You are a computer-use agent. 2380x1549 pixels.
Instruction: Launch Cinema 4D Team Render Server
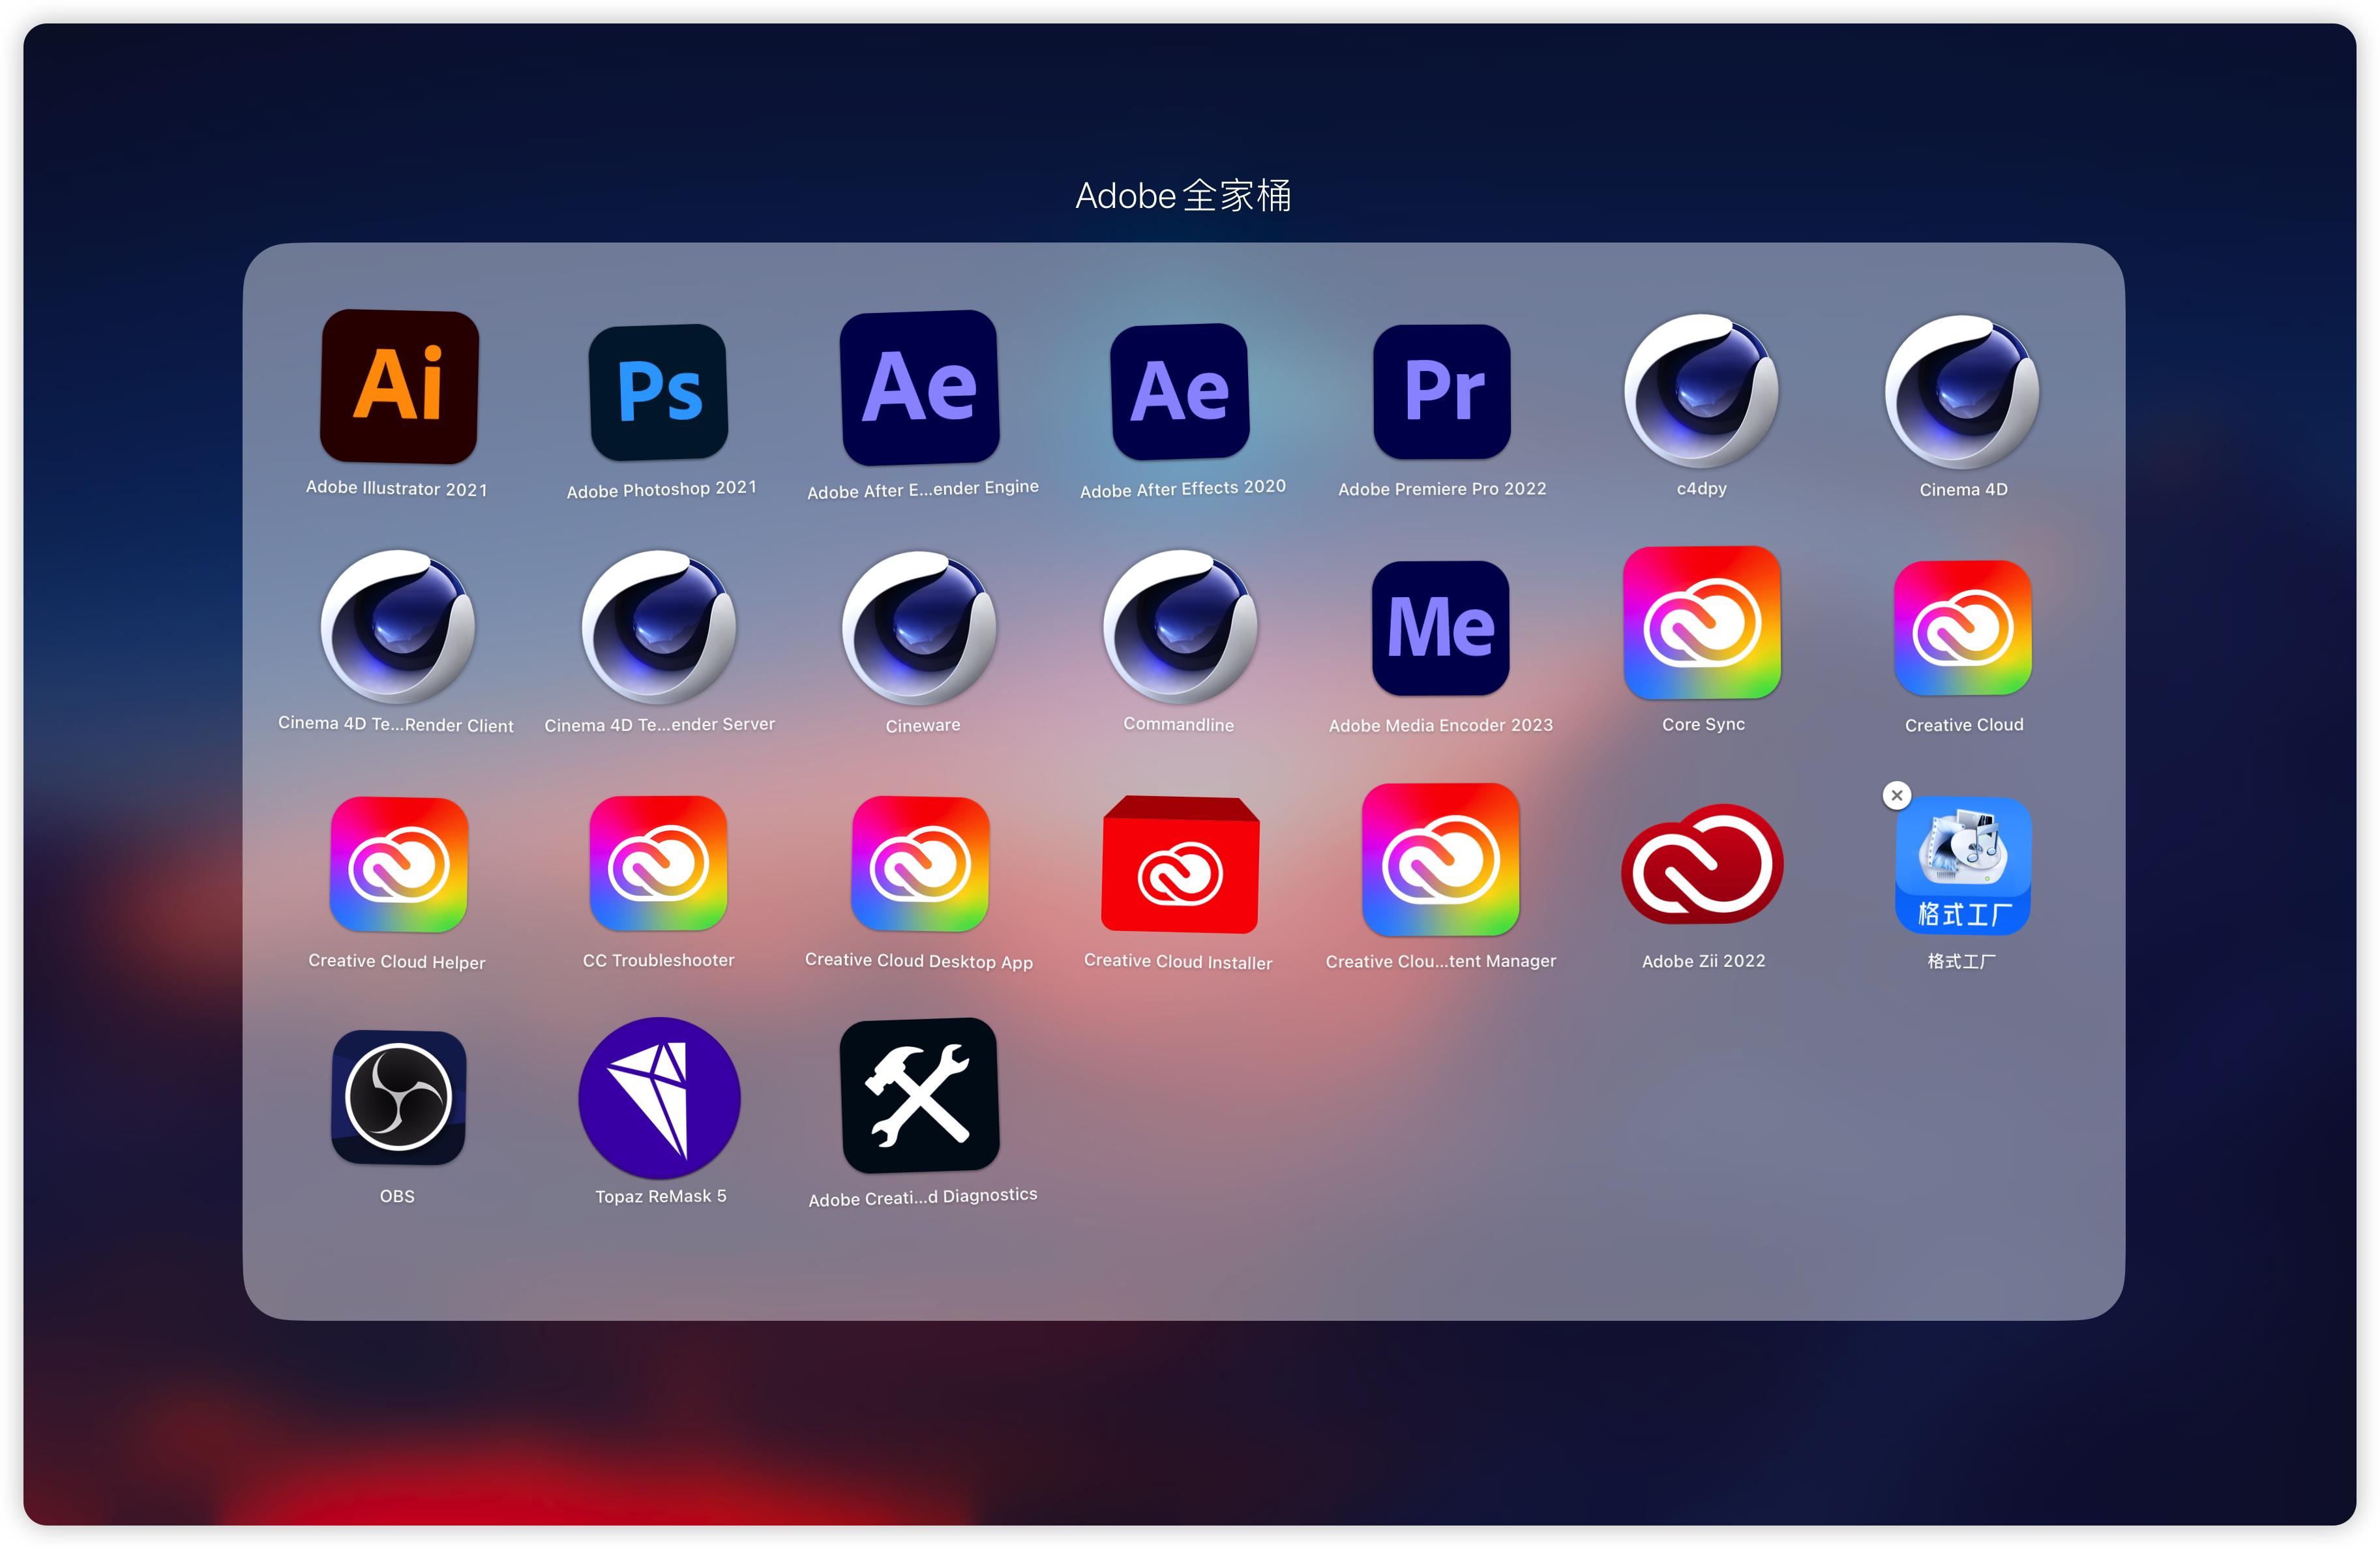click(659, 627)
